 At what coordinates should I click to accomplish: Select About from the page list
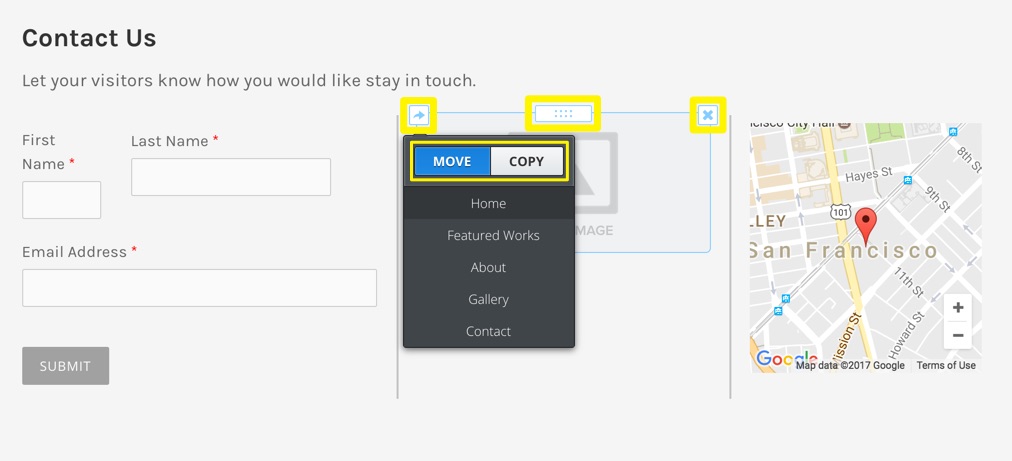(489, 267)
